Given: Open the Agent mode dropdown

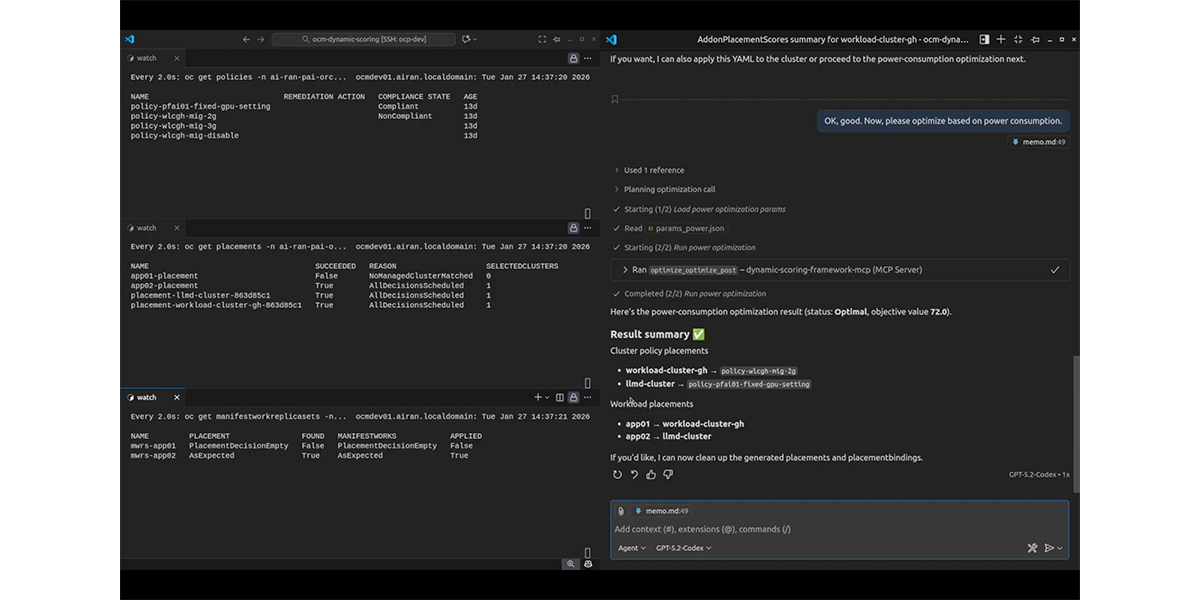Looking at the screenshot, I should [632, 548].
